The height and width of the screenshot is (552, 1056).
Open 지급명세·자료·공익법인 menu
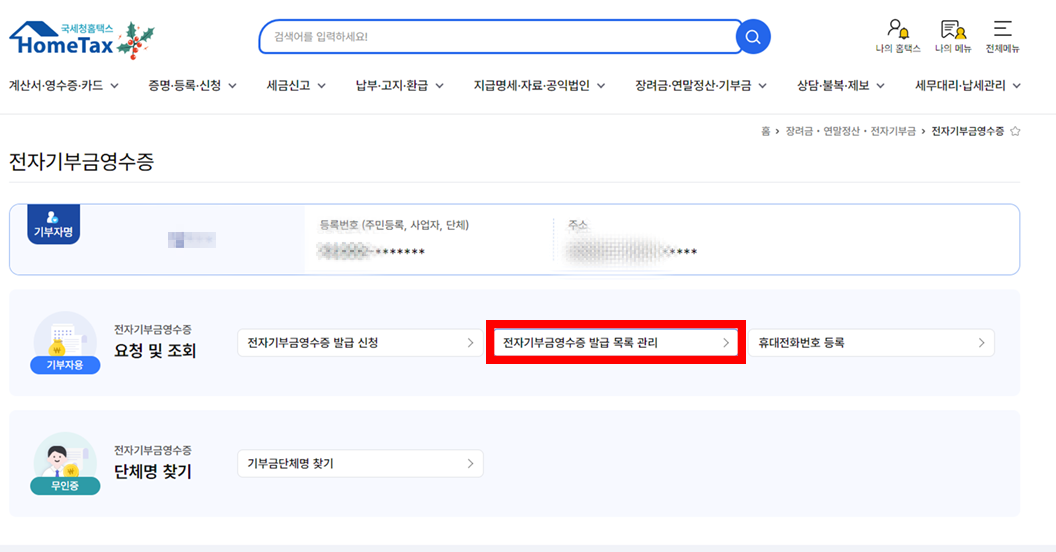(x=539, y=86)
